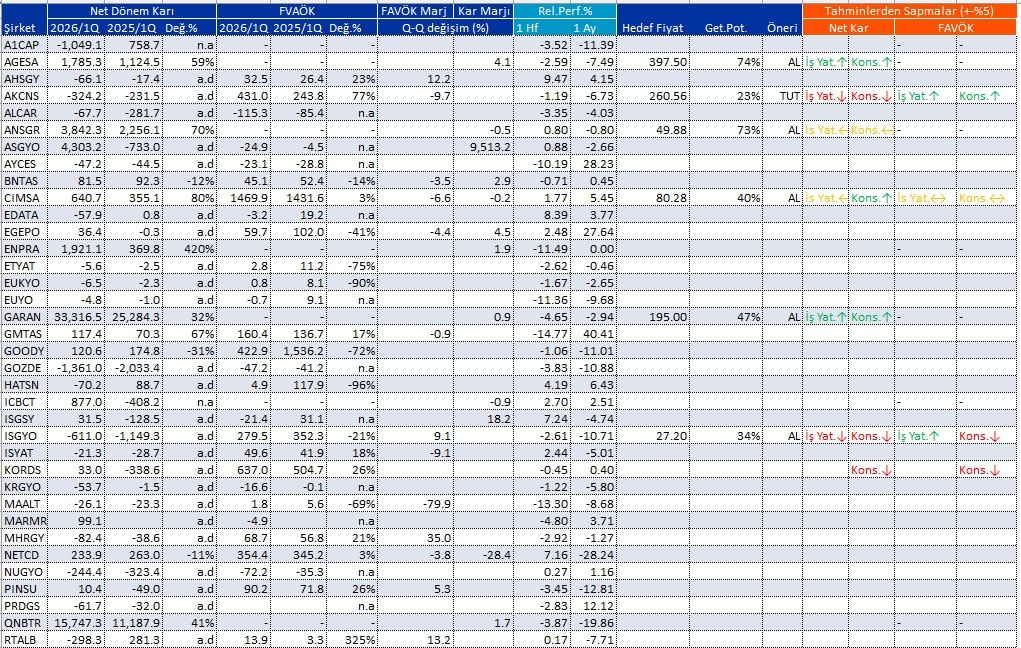This screenshot has width=1021, height=648.
Task: Click the Get.Pot. column header
Action: tap(726, 28)
